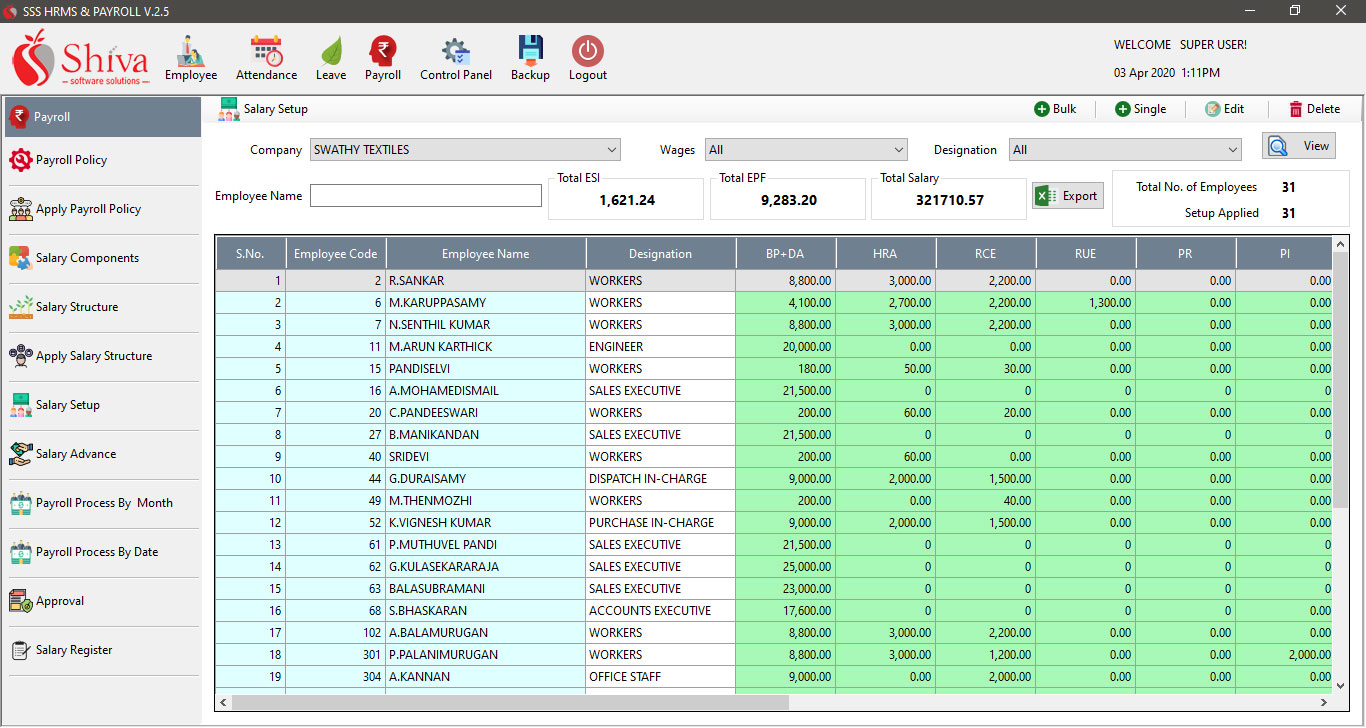Click in the Employee Name input field
The width and height of the screenshot is (1366, 728).
(x=426, y=195)
